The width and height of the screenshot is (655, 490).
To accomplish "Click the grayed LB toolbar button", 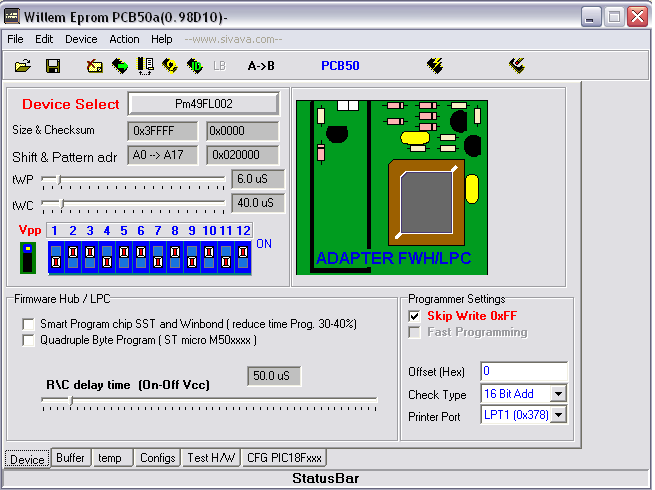I will (219, 66).
